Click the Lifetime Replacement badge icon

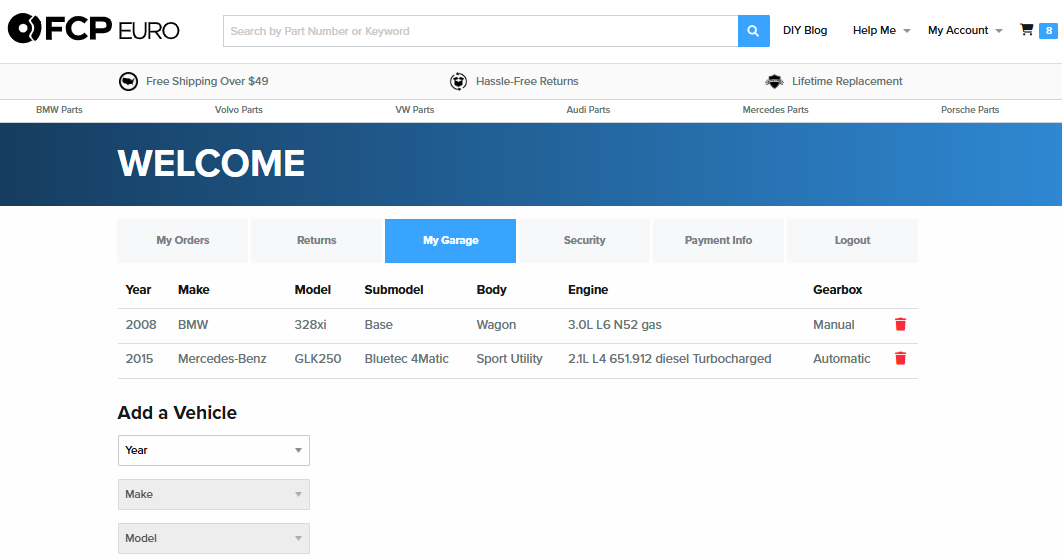pyautogui.click(x=774, y=82)
